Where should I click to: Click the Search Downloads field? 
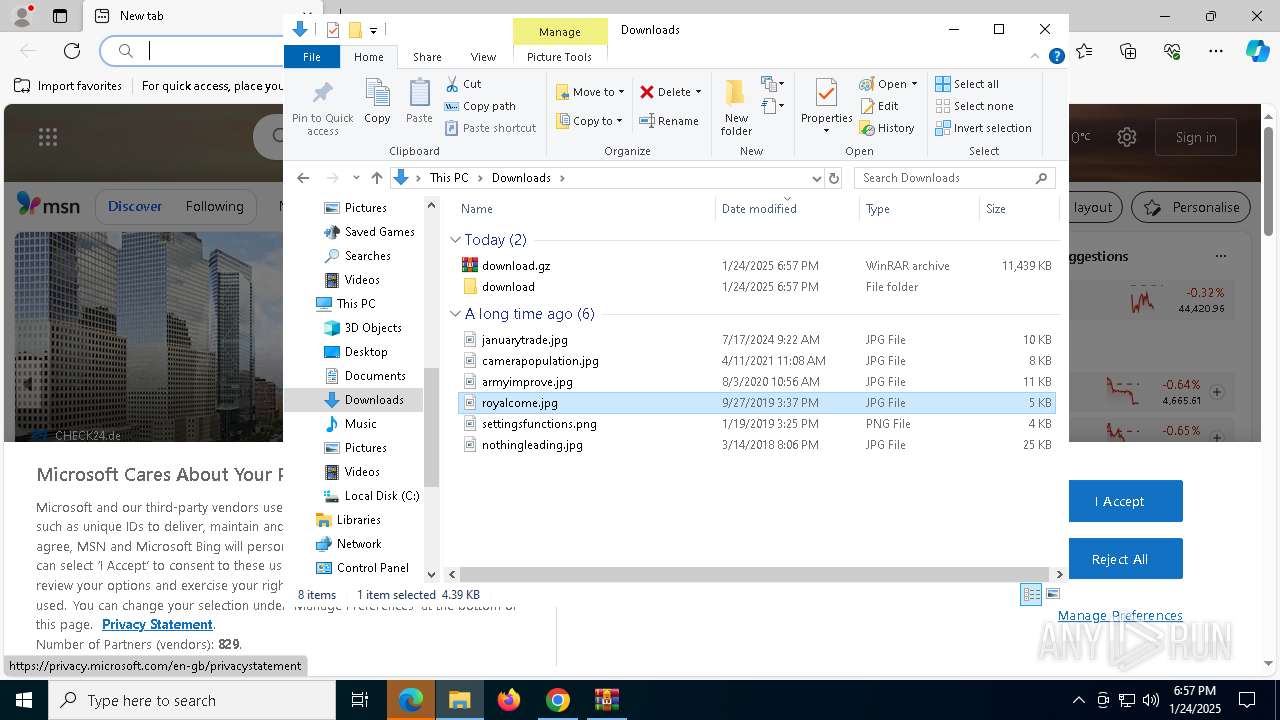[955, 178]
